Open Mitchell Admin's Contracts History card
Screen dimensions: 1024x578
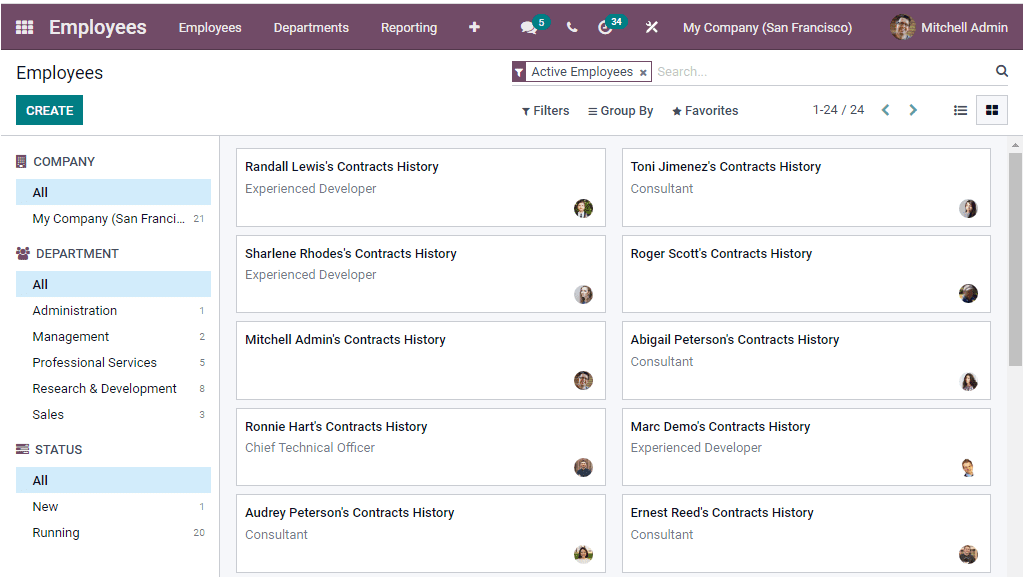(345, 340)
